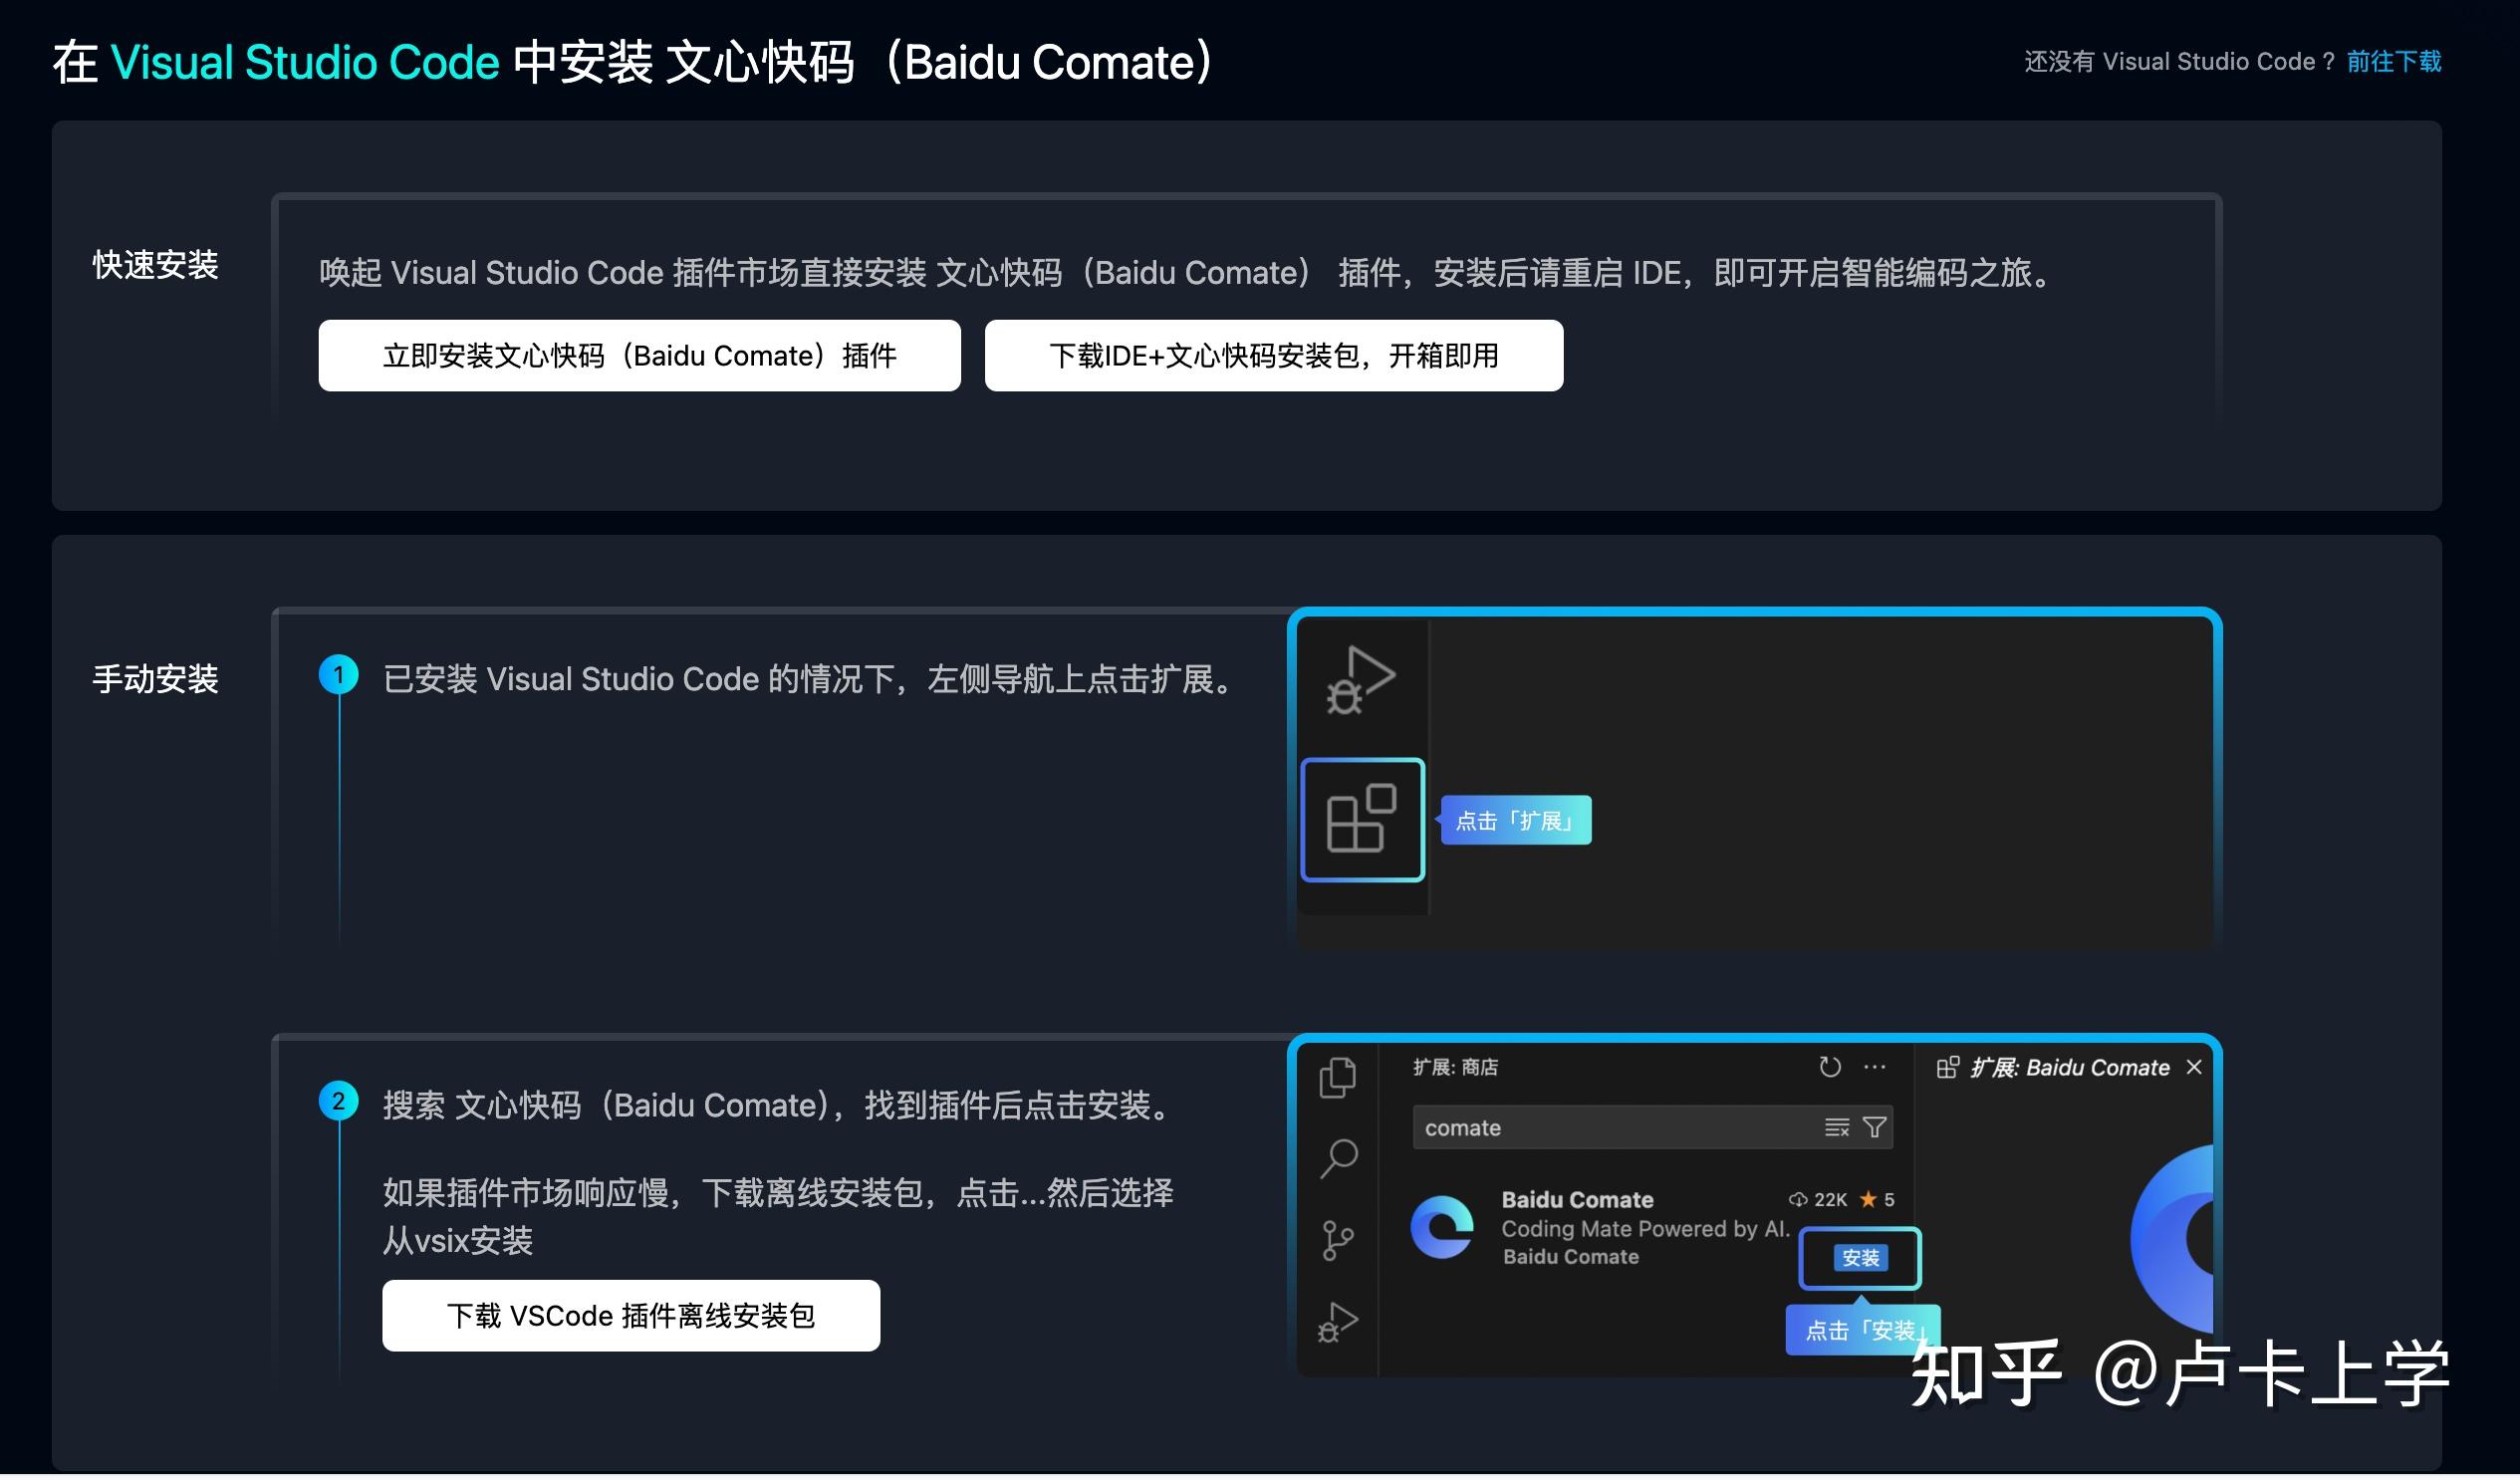Clear the extension search results
This screenshot has width=2520, height=1480.
1837,1128
